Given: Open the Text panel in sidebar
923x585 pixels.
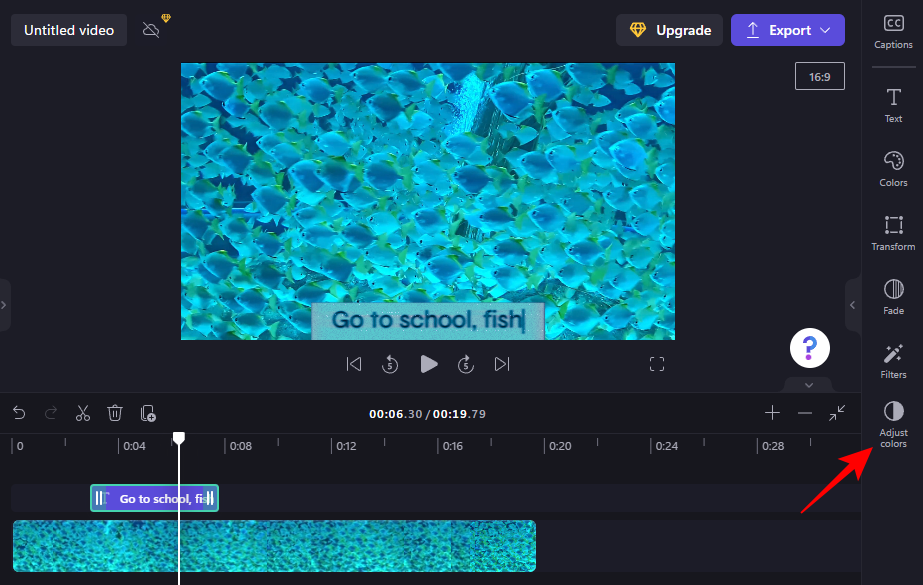Looking at the screenshot, I should [893, 105].
